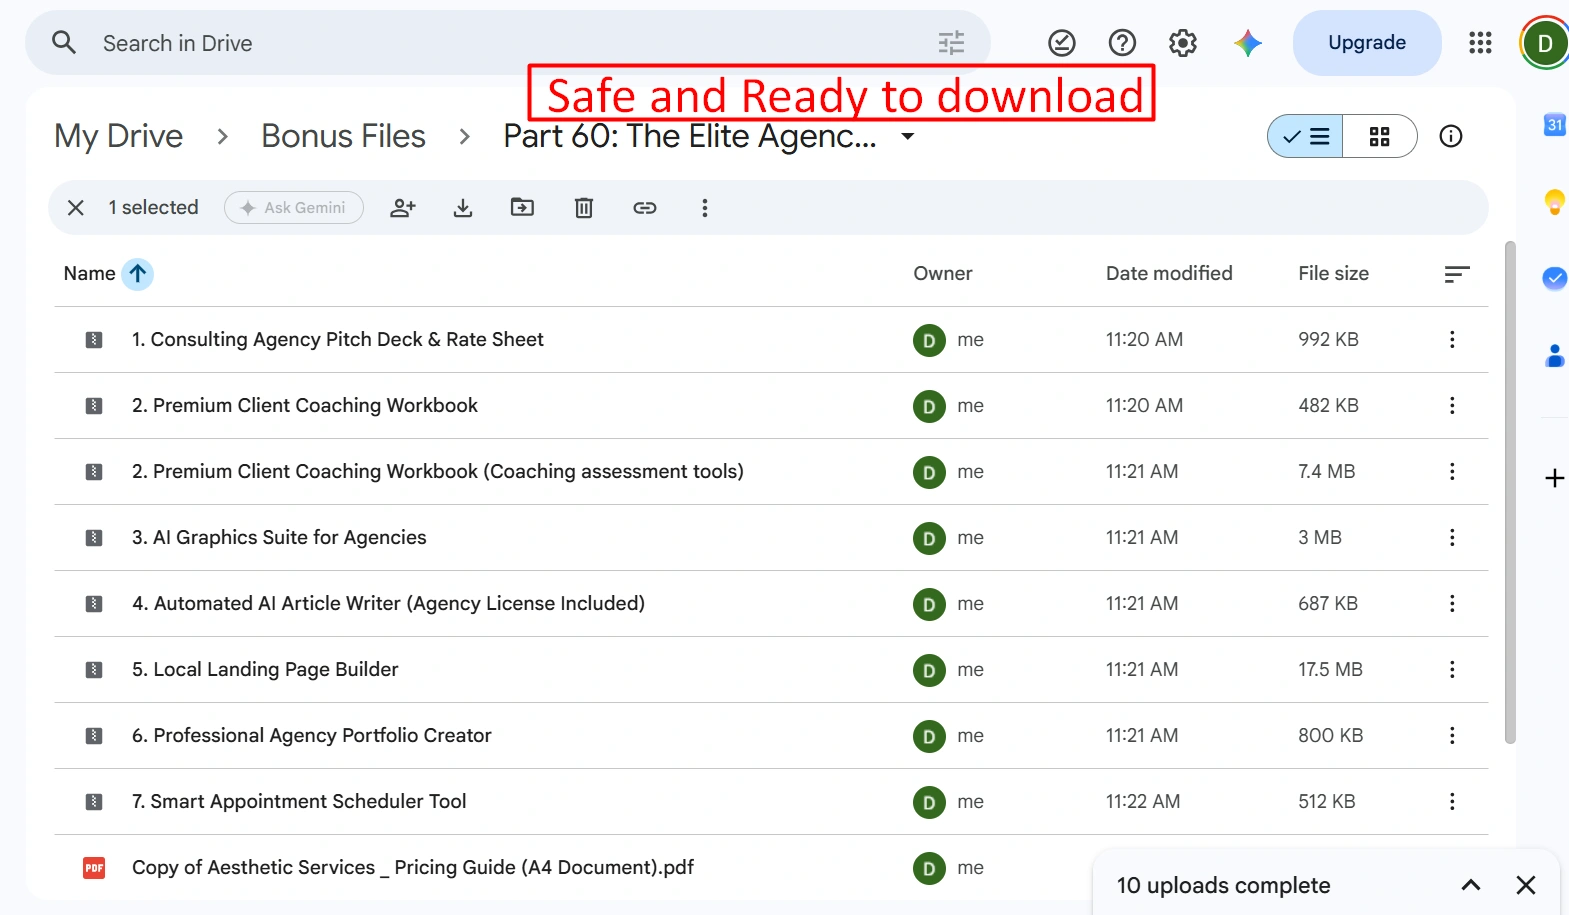Reverse the Name sort direction arrow
The height and width of the screenshot is (915, 1569).
click(138, 273)
